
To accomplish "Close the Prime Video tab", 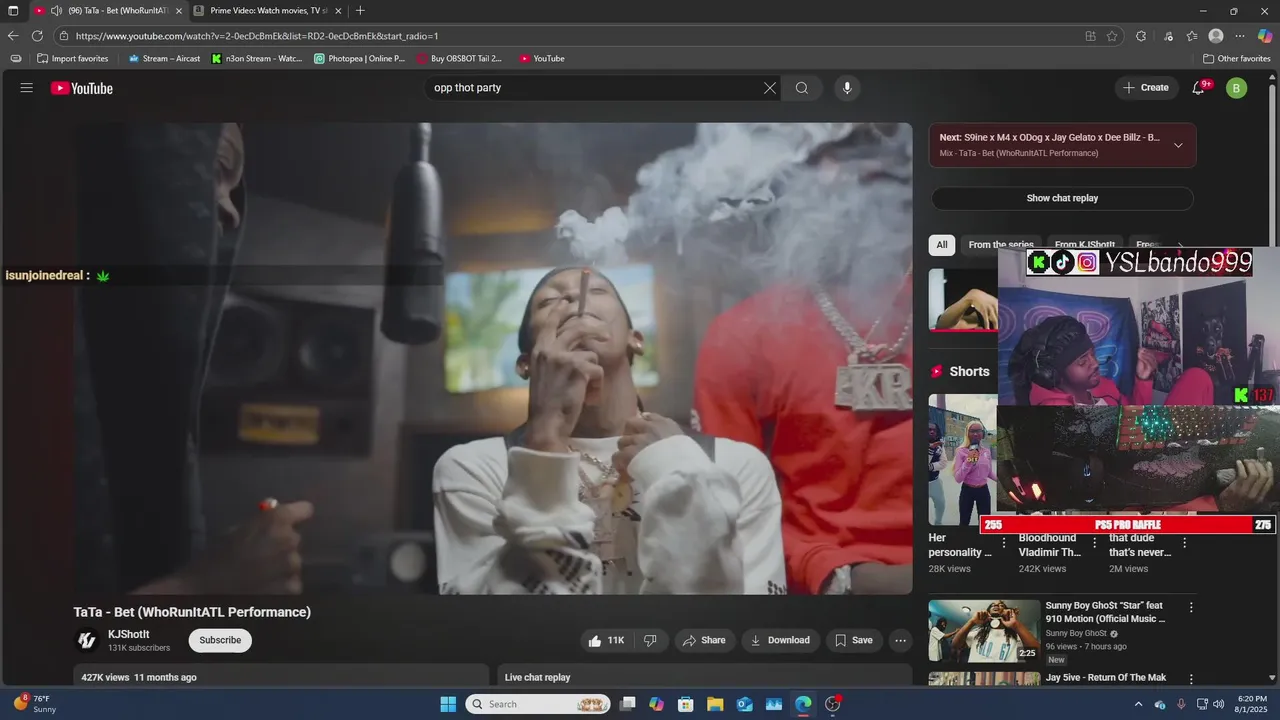I will click(338, 11).
